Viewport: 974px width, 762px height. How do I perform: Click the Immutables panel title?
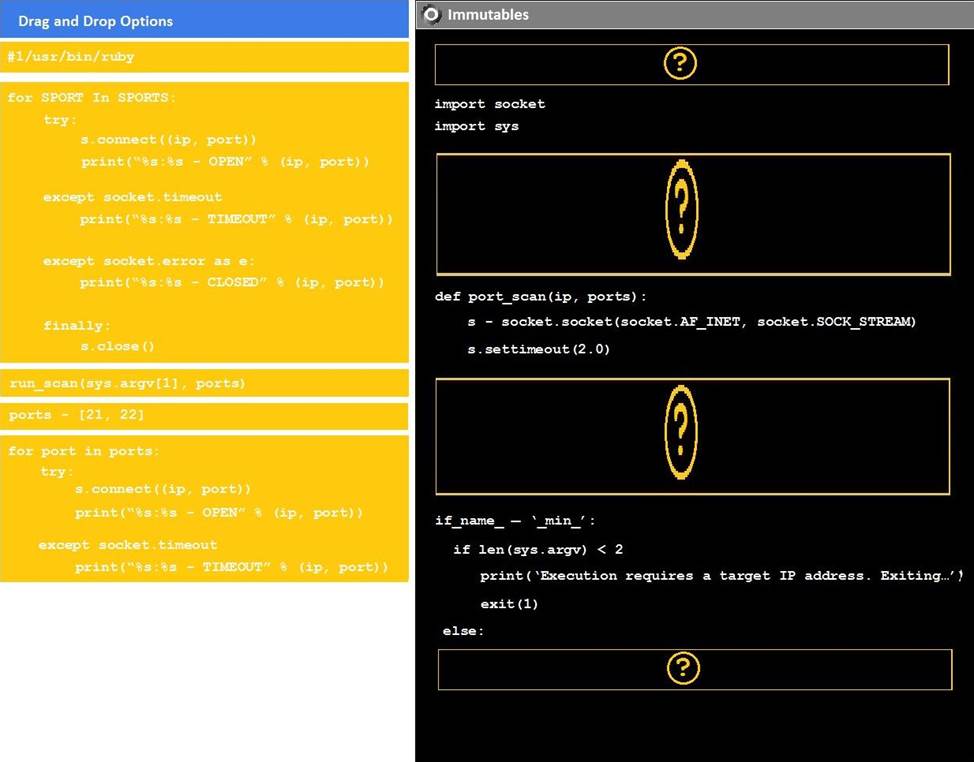[x=488, y=14]
